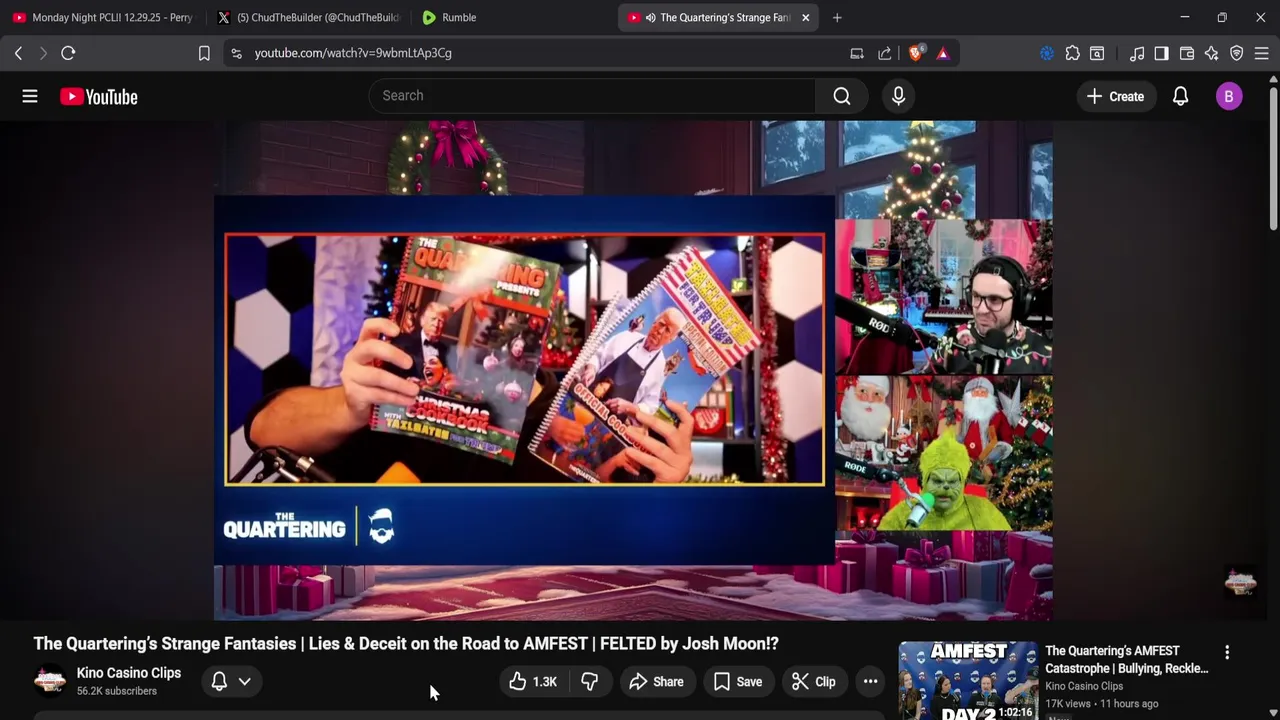Open a new browser tab with plus
The height and width of the screenshot is (720, 1280).
837,17
